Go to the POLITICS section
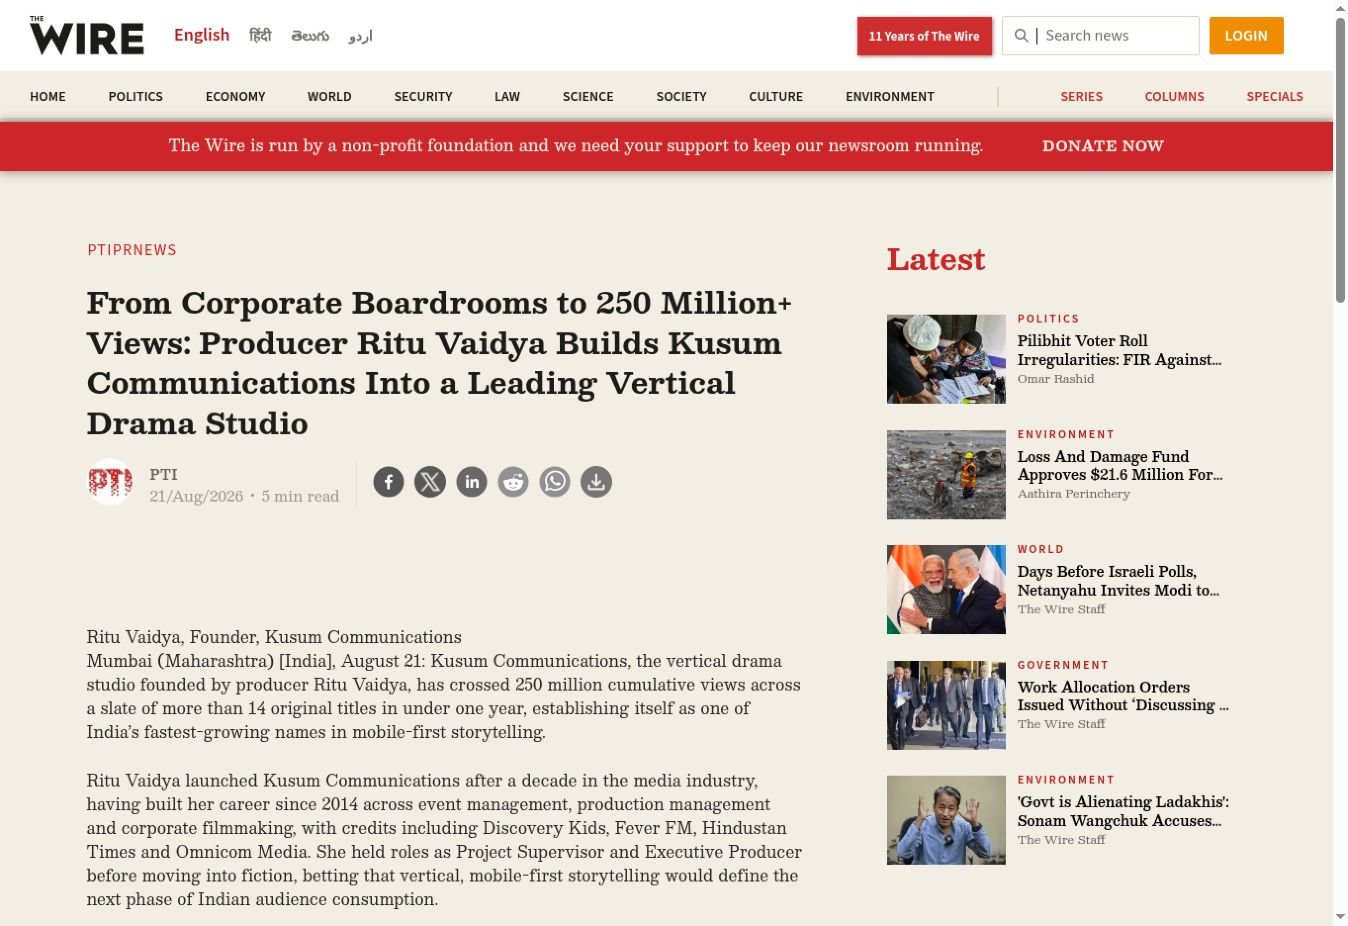1348x926 pixels. [x=136, y=97]
